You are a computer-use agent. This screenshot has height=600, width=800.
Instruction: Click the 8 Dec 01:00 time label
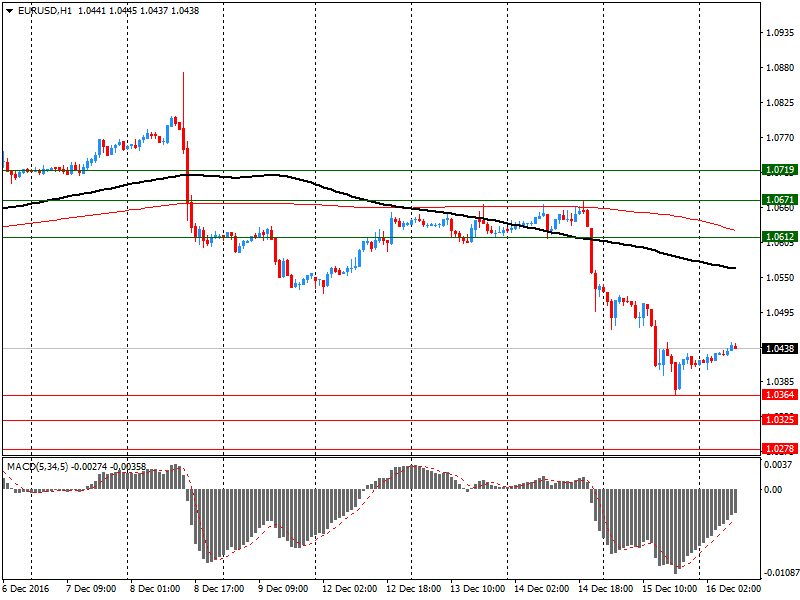155,589
